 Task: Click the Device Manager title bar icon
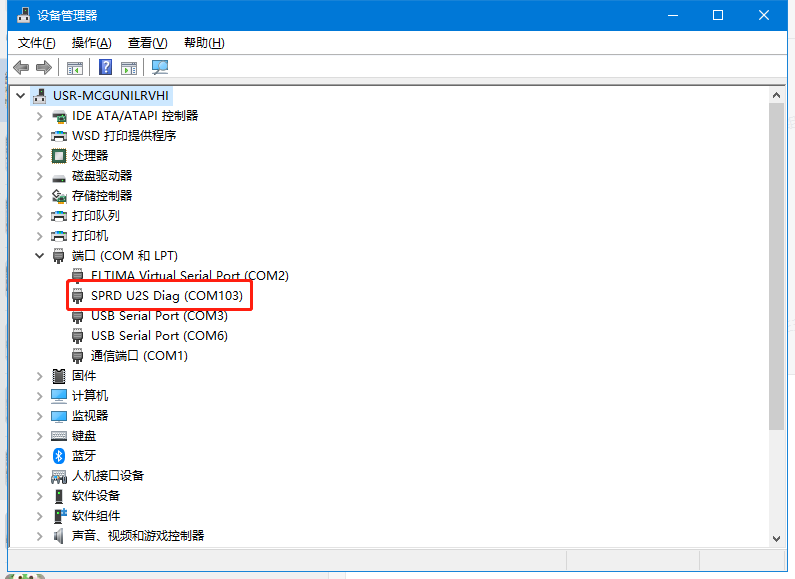pos(23,15)
